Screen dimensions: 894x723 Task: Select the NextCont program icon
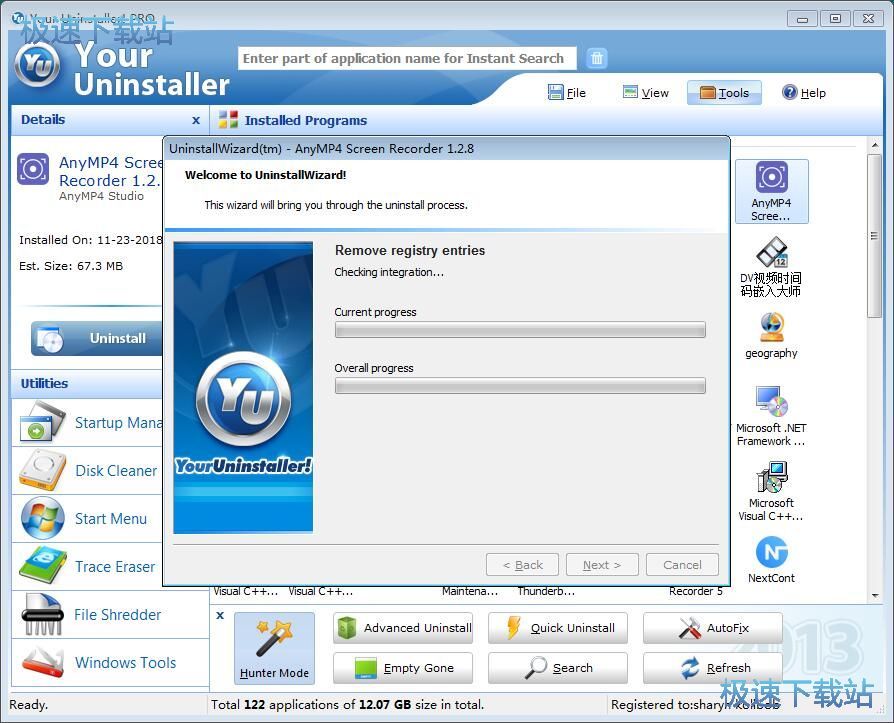(x=771, y=559)
